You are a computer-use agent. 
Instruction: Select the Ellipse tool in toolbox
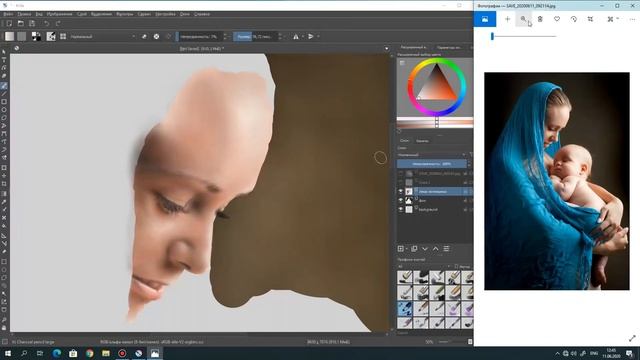(4, 110)
